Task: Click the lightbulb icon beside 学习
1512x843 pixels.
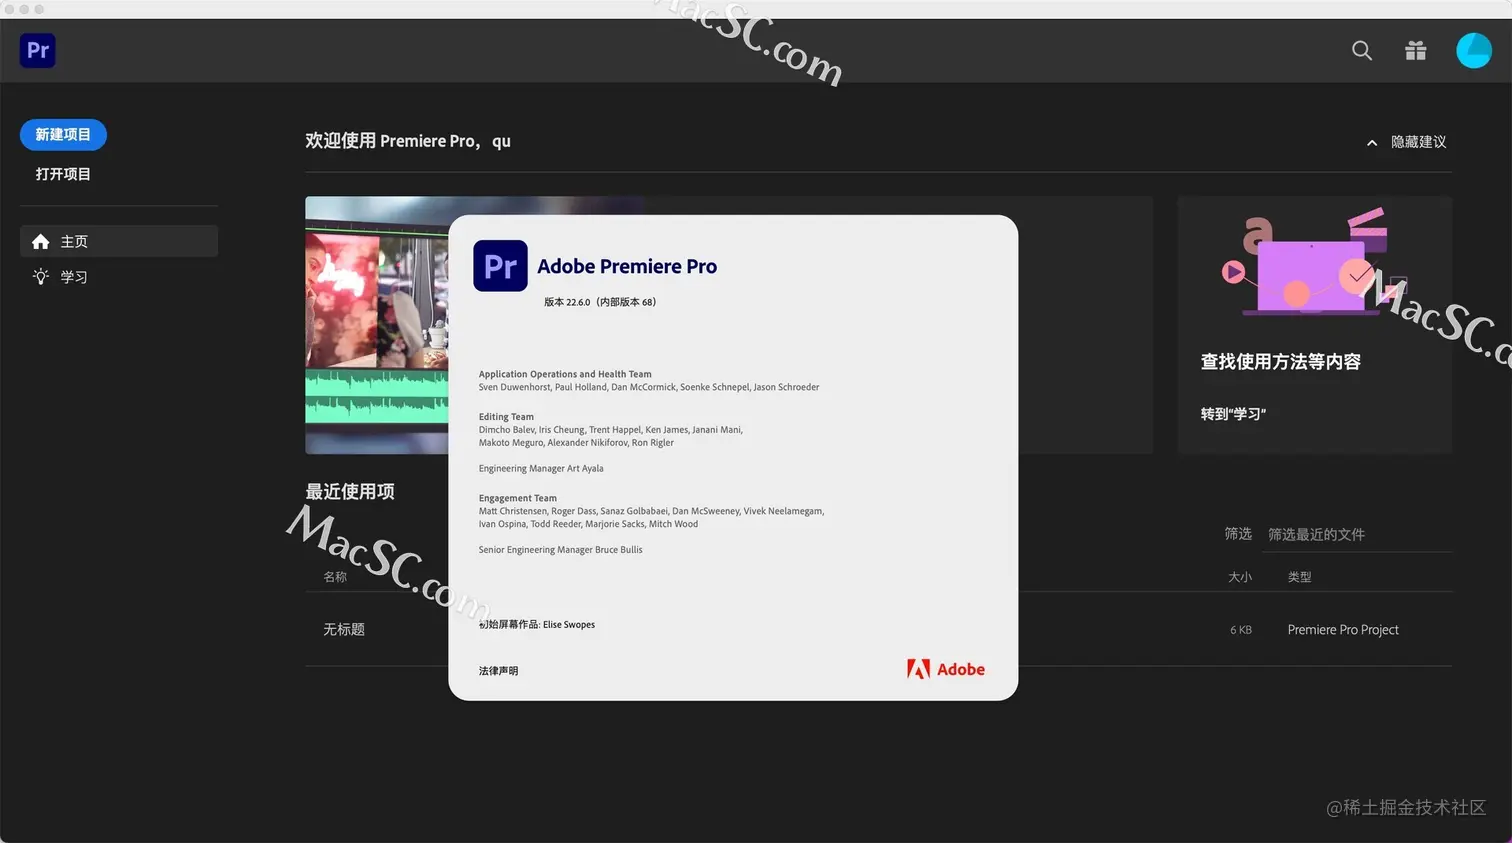Action: (x=40, y=277)
